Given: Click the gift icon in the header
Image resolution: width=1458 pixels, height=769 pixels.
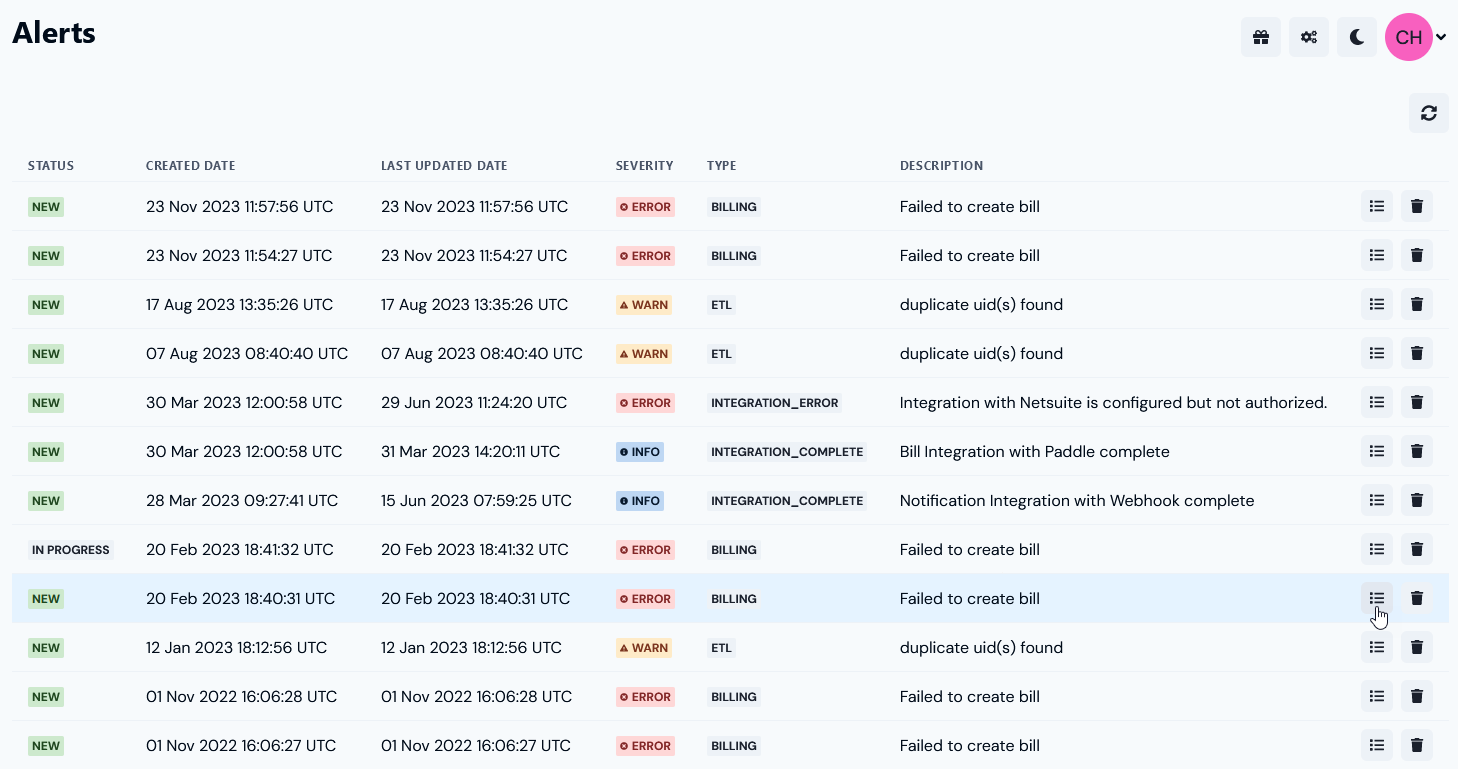Looking at the screenshot, I should pos(1260,37).
